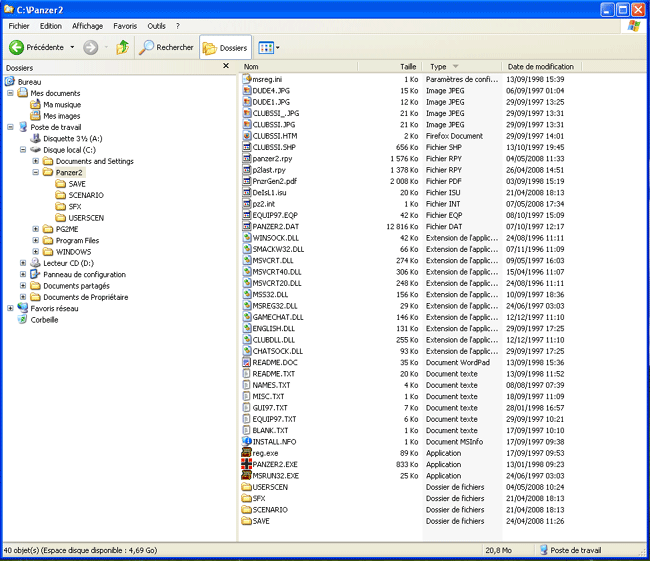Sort files by the Type column

pyautogui.click(x=462, y=66)
